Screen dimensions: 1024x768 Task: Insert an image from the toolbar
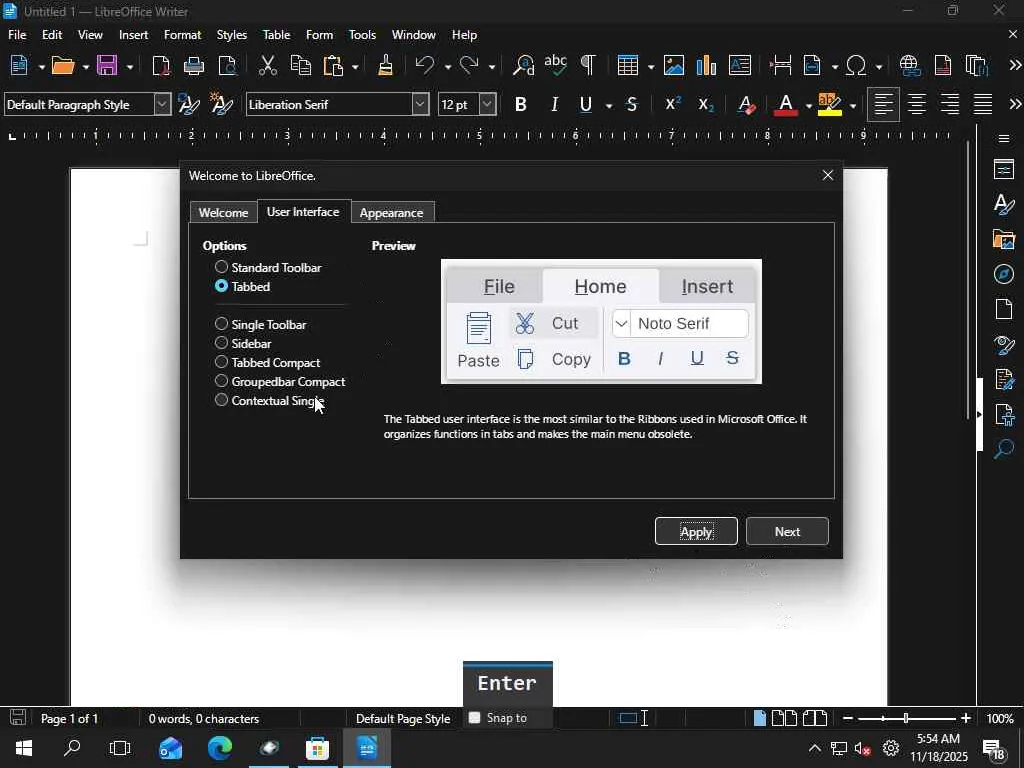tap(674, 65)
